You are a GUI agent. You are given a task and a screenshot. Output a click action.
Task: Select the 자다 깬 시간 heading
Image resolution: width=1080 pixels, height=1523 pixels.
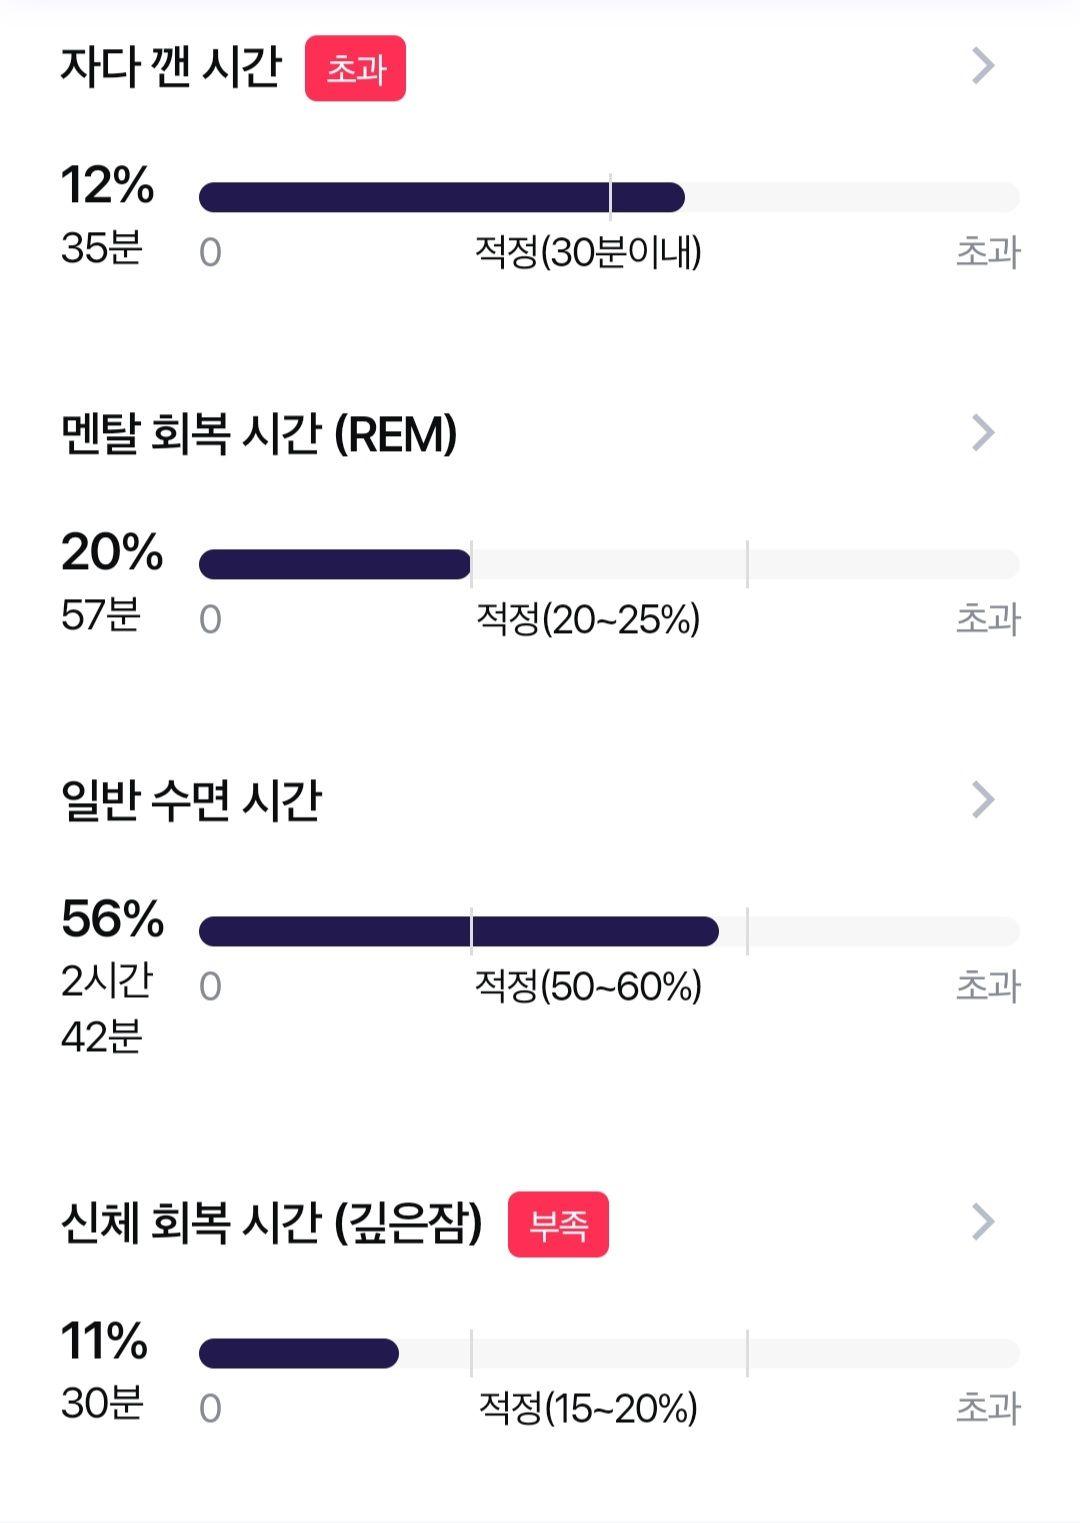click(171, 67)
